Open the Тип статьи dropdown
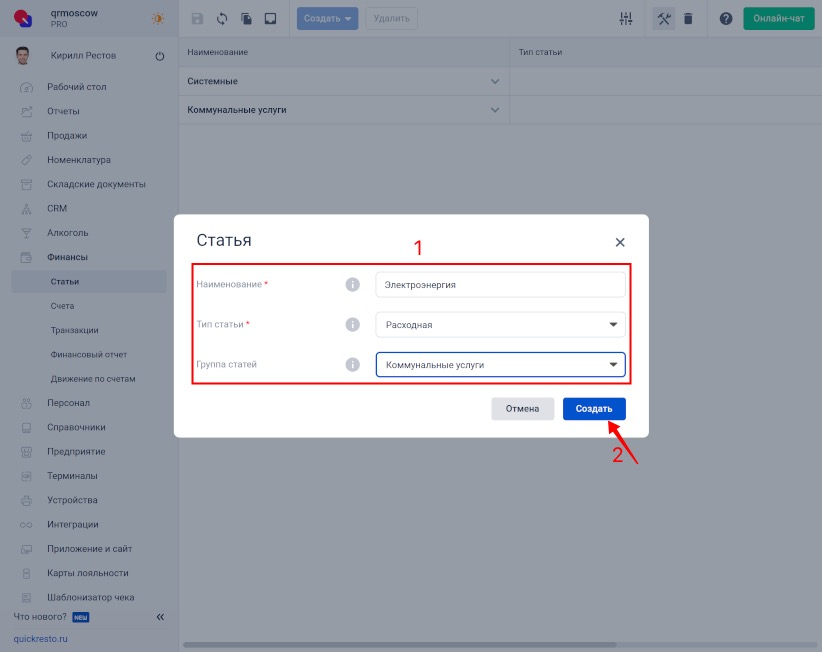Viewport: 822px width, 652px height. tap(500, 325)
